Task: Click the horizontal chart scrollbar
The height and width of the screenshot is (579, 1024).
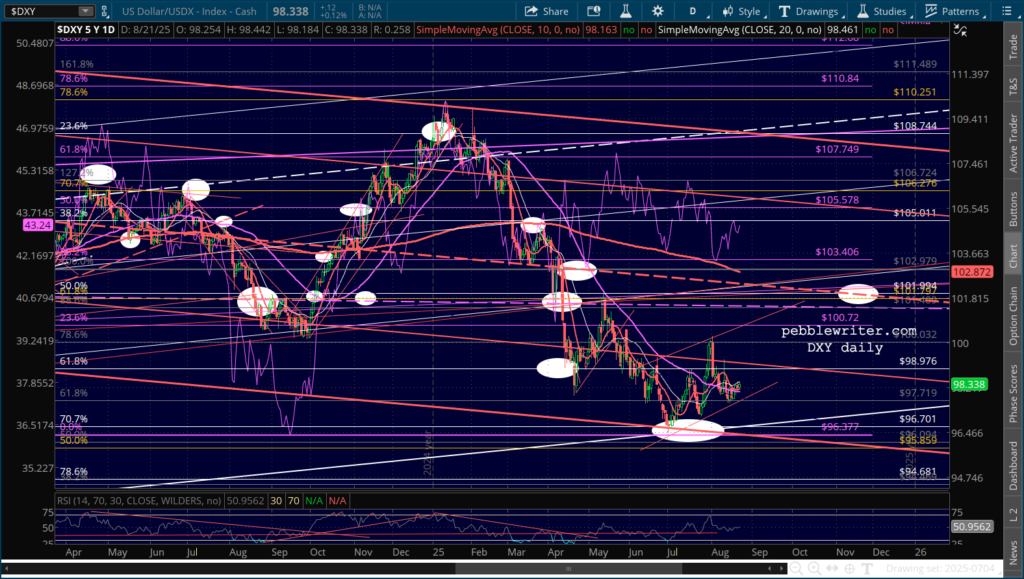Action: tap(400, 567)
